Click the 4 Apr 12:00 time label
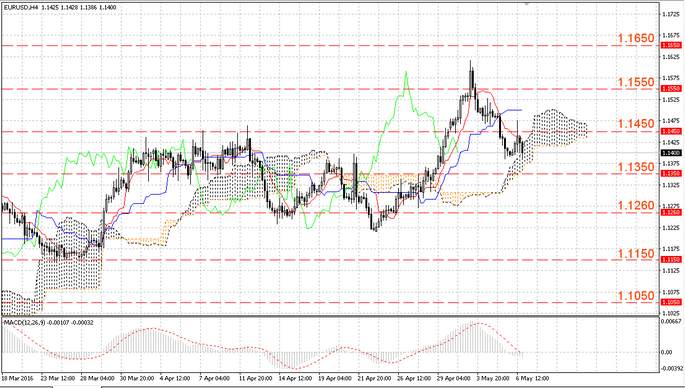 [175, 378]
